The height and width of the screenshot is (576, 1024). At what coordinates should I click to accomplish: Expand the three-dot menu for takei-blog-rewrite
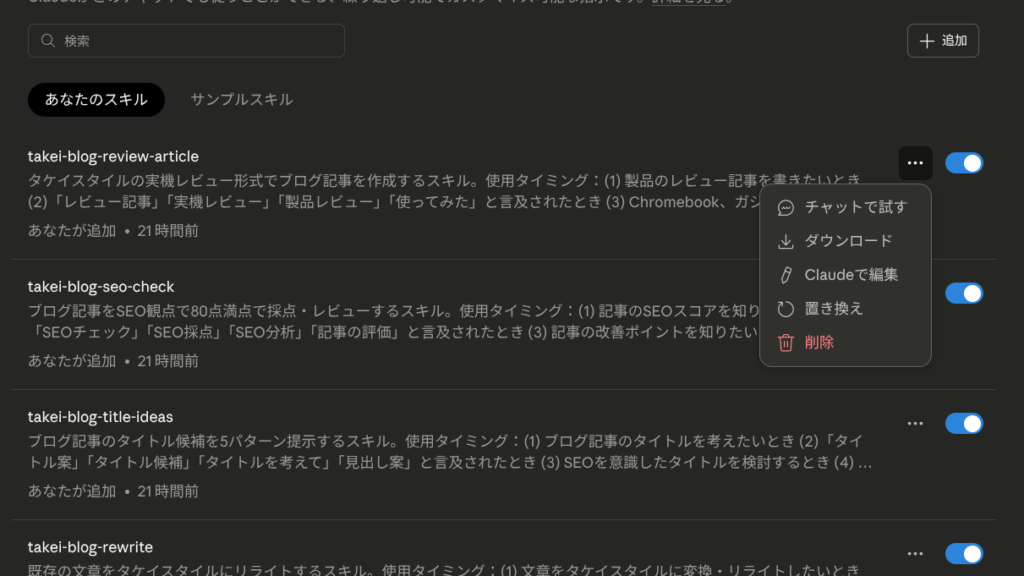pyautogui.click(x=915, y=553)
